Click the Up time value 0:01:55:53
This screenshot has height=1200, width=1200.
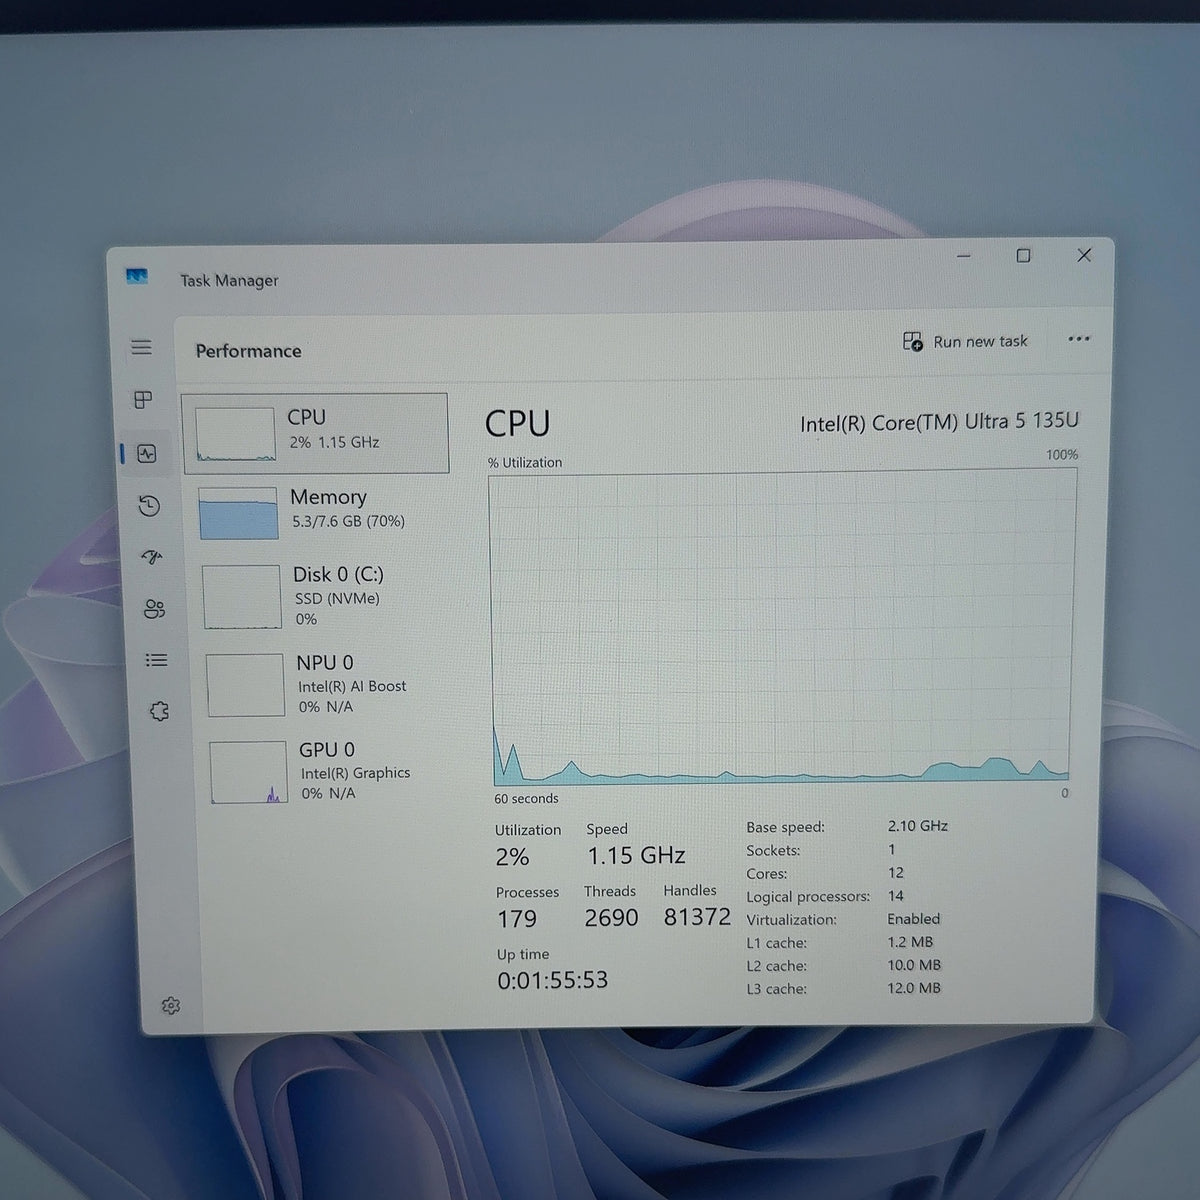[552, 980]
